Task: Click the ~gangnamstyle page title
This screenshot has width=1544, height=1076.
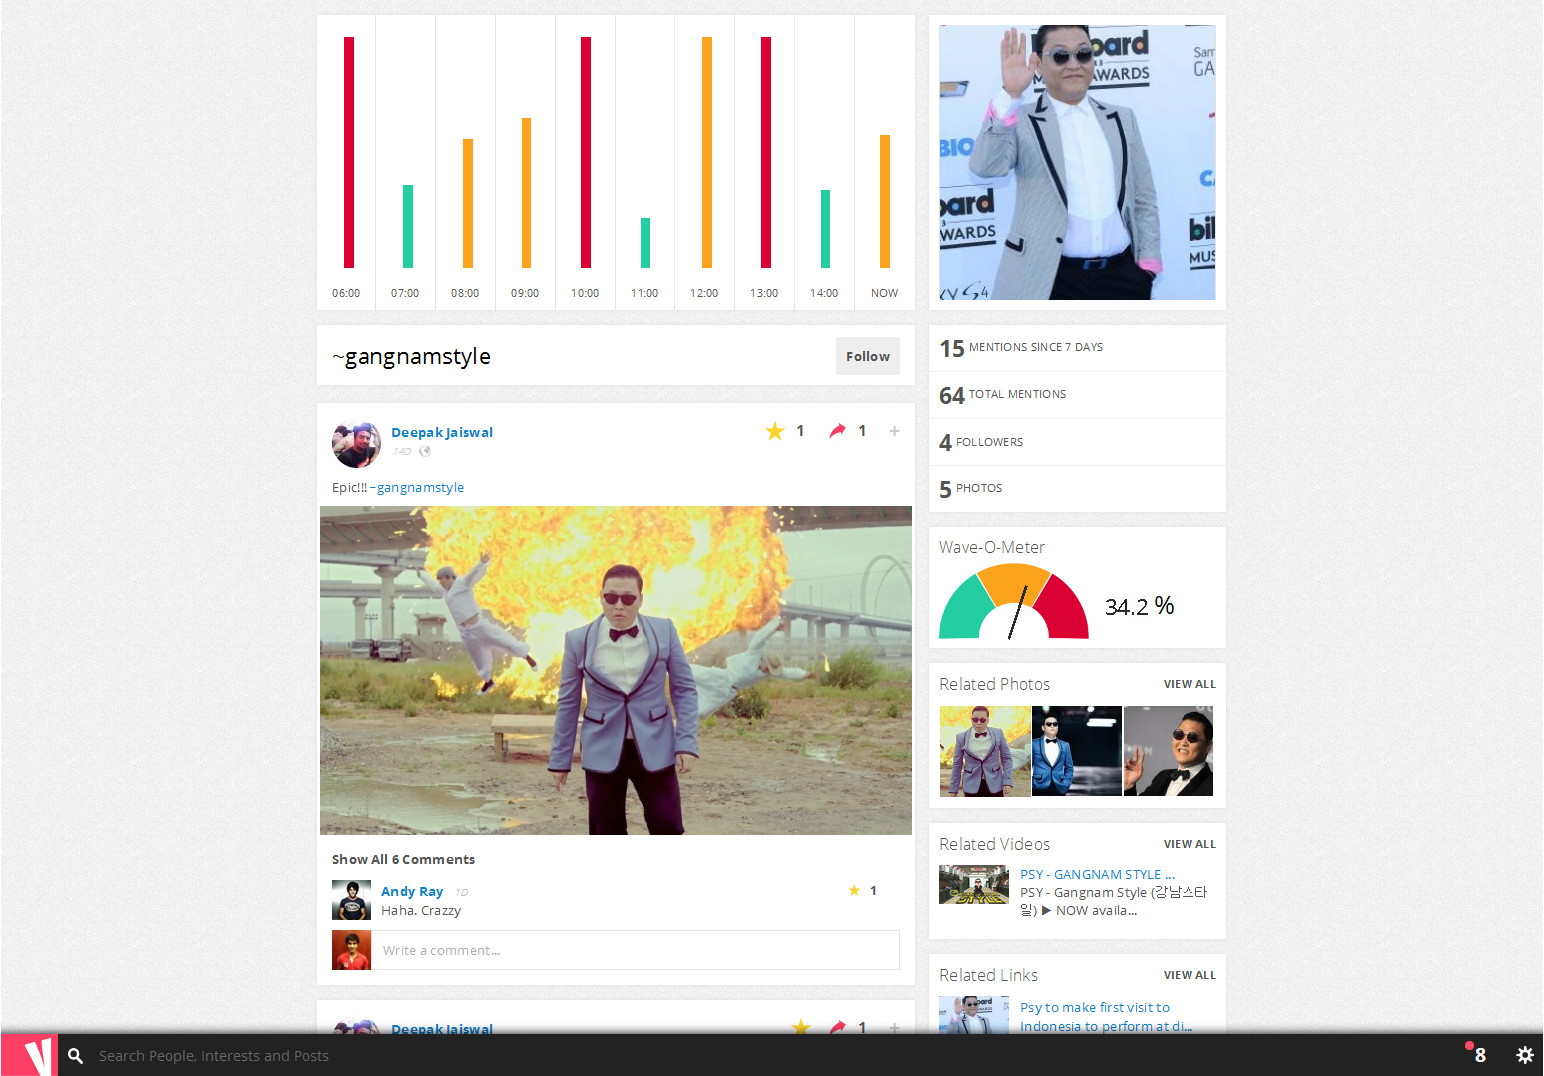Action: [411, 356]
